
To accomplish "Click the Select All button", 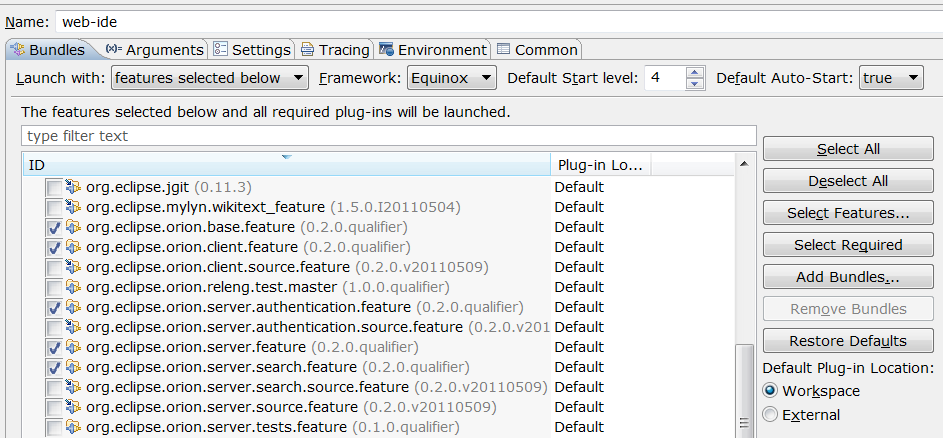I will [848, 149].
